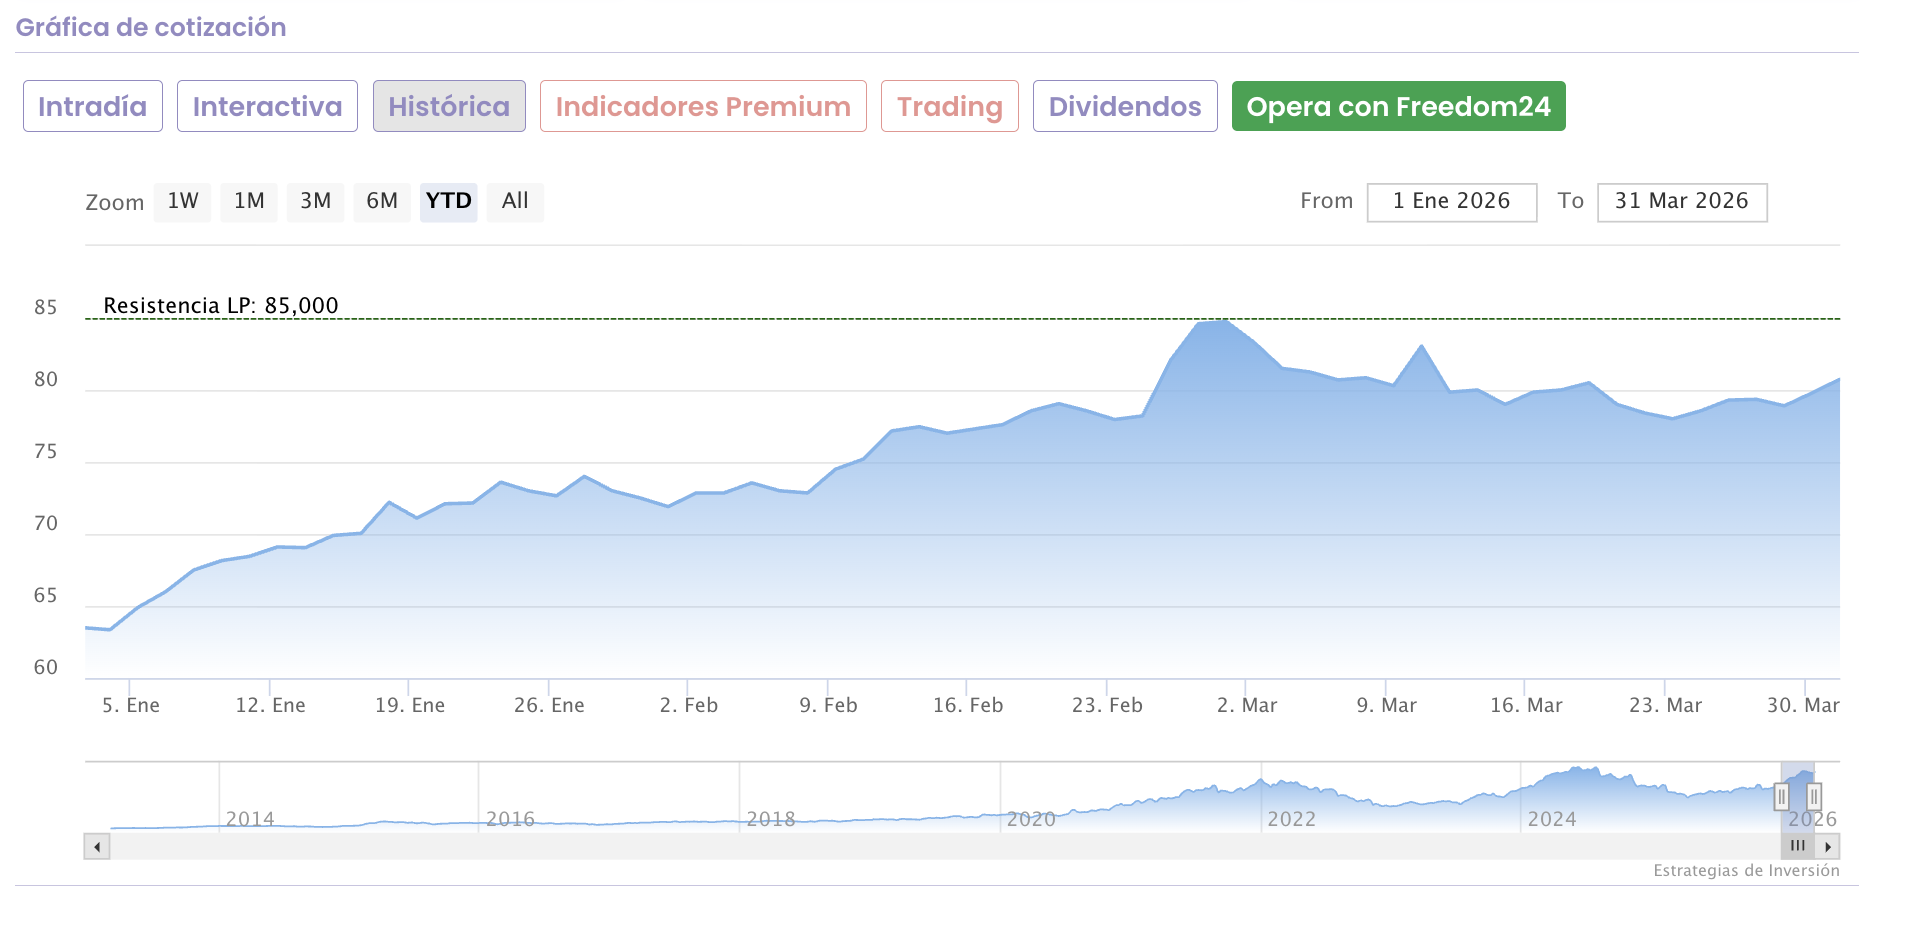
Task: Select the 3M zoom range
Action: click(315, 201)
